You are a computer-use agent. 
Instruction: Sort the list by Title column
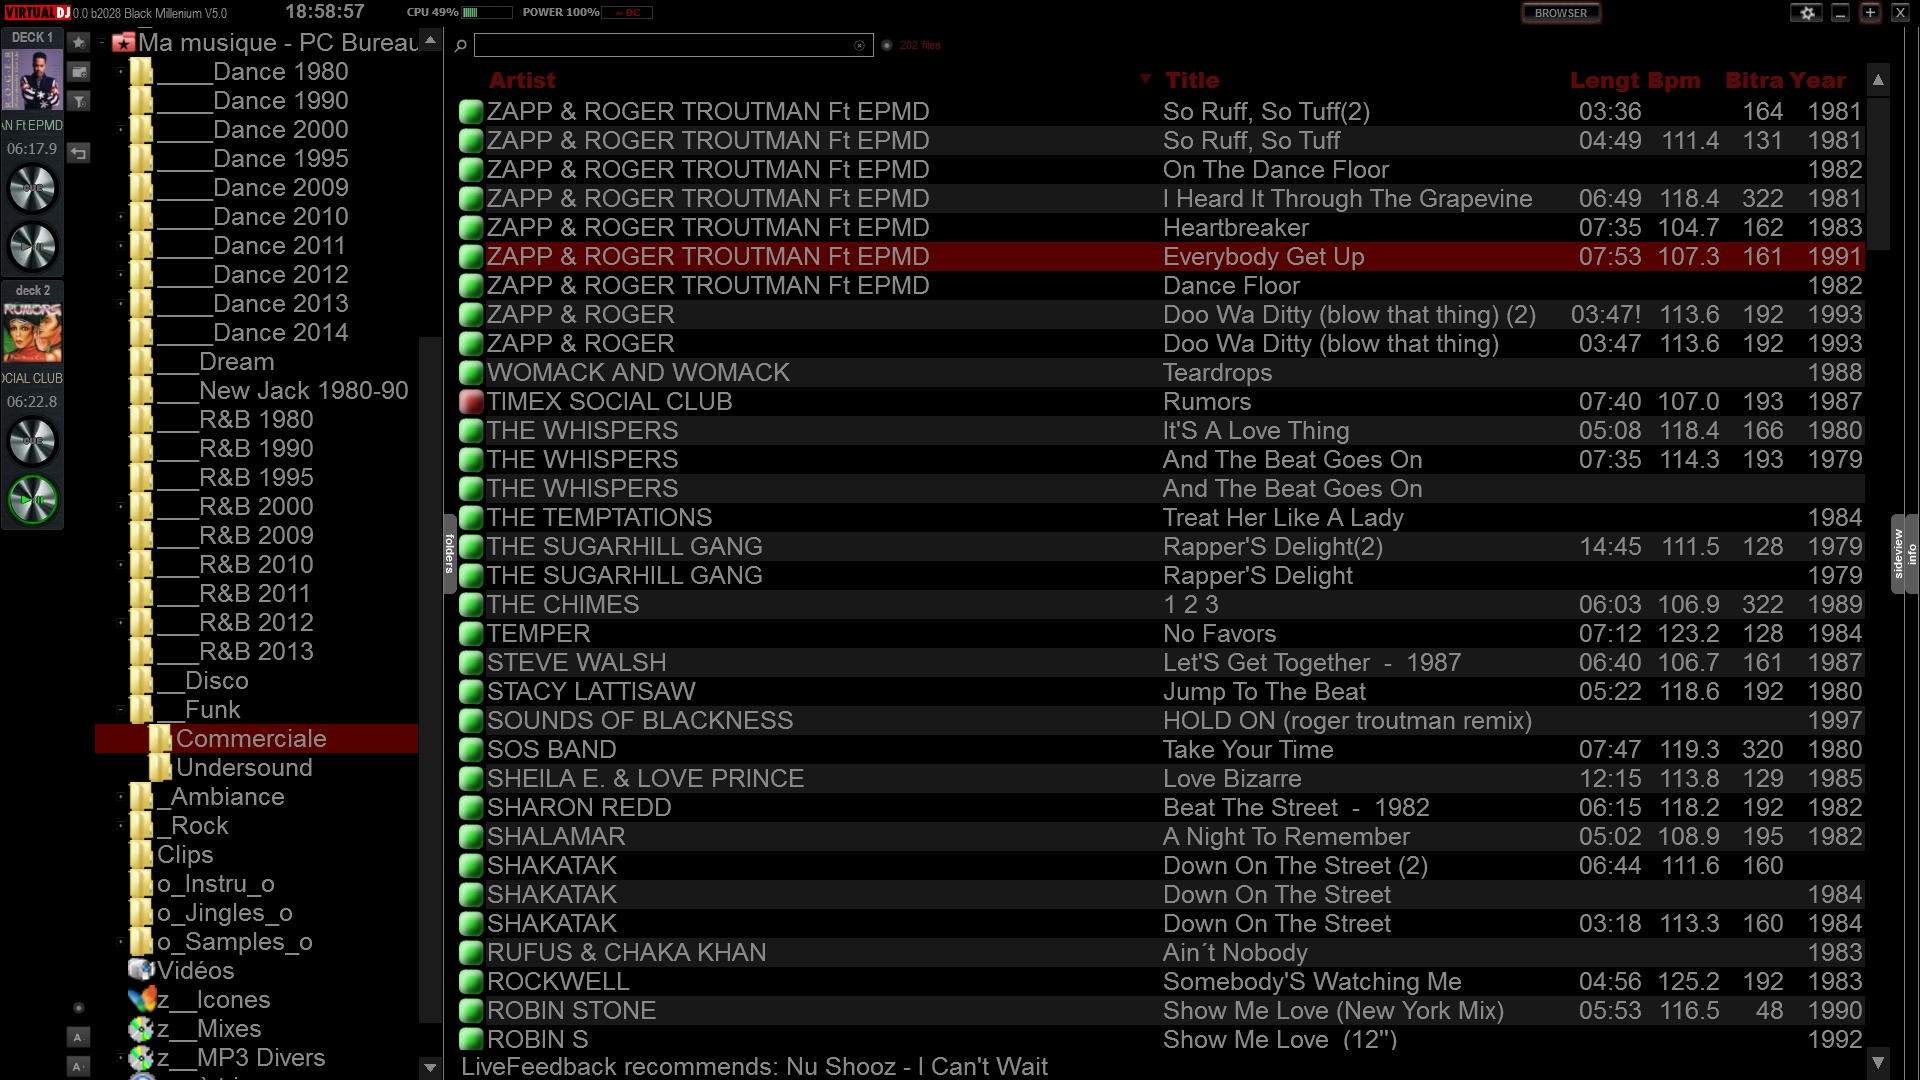[1192, 80]
